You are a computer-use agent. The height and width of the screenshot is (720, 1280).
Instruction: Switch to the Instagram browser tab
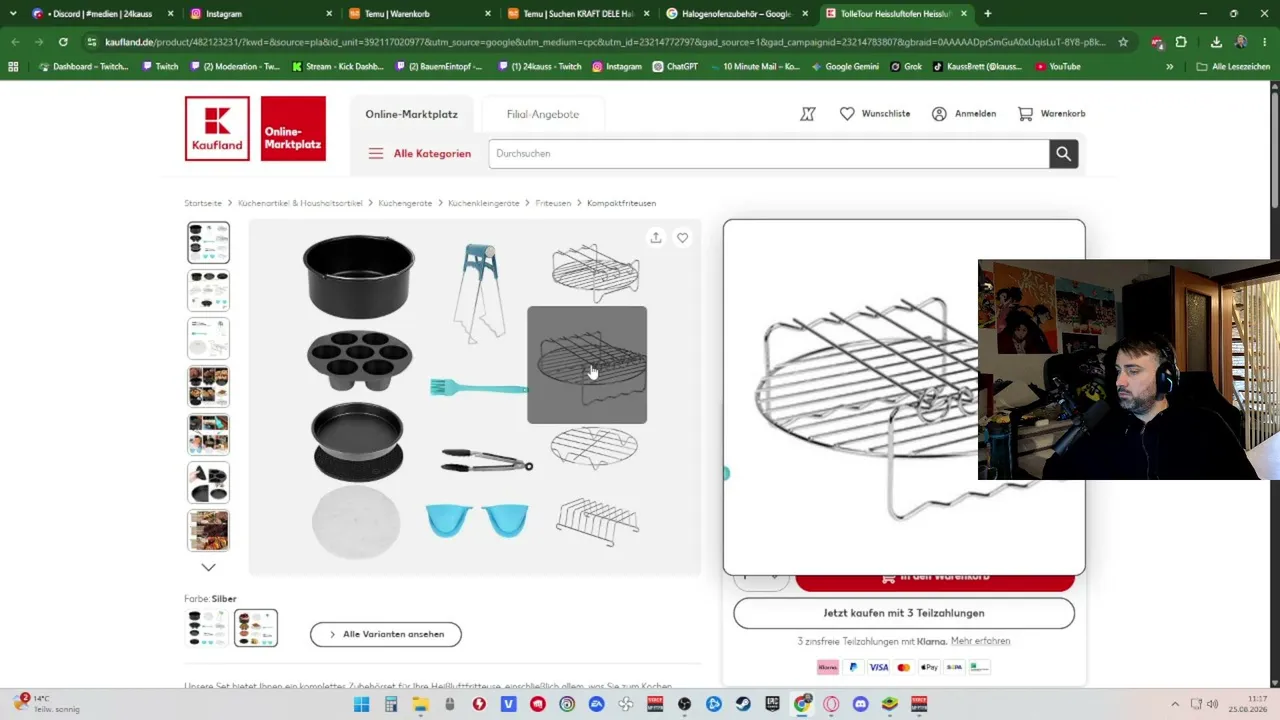(x=260, y=14)
